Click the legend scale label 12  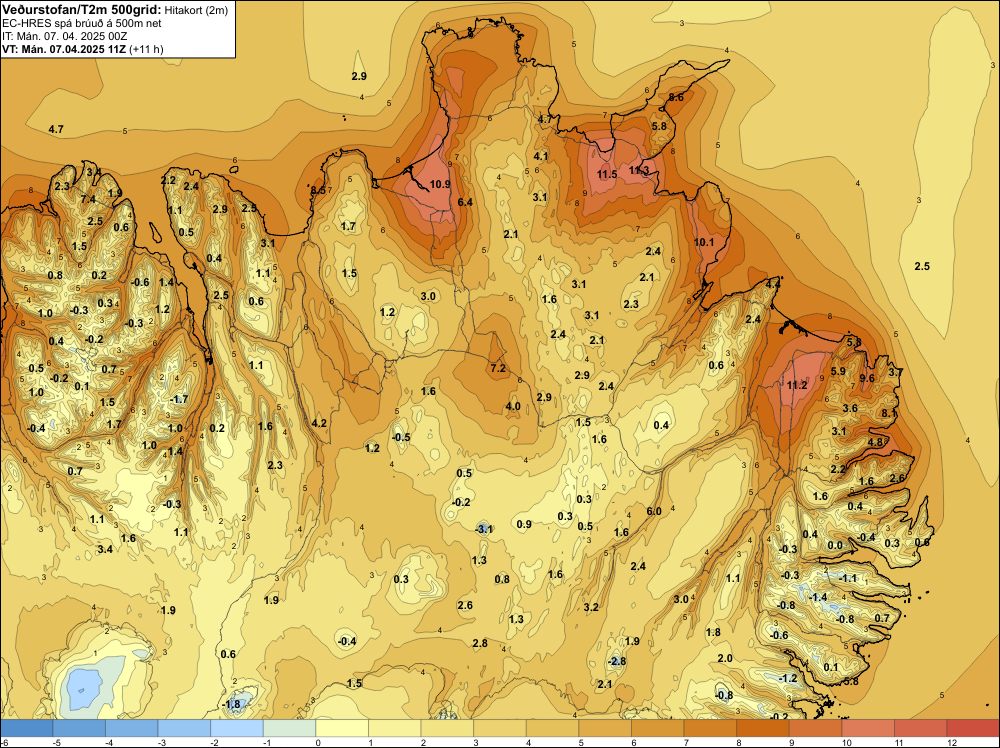pyautogui.click(x=953, y=743)
